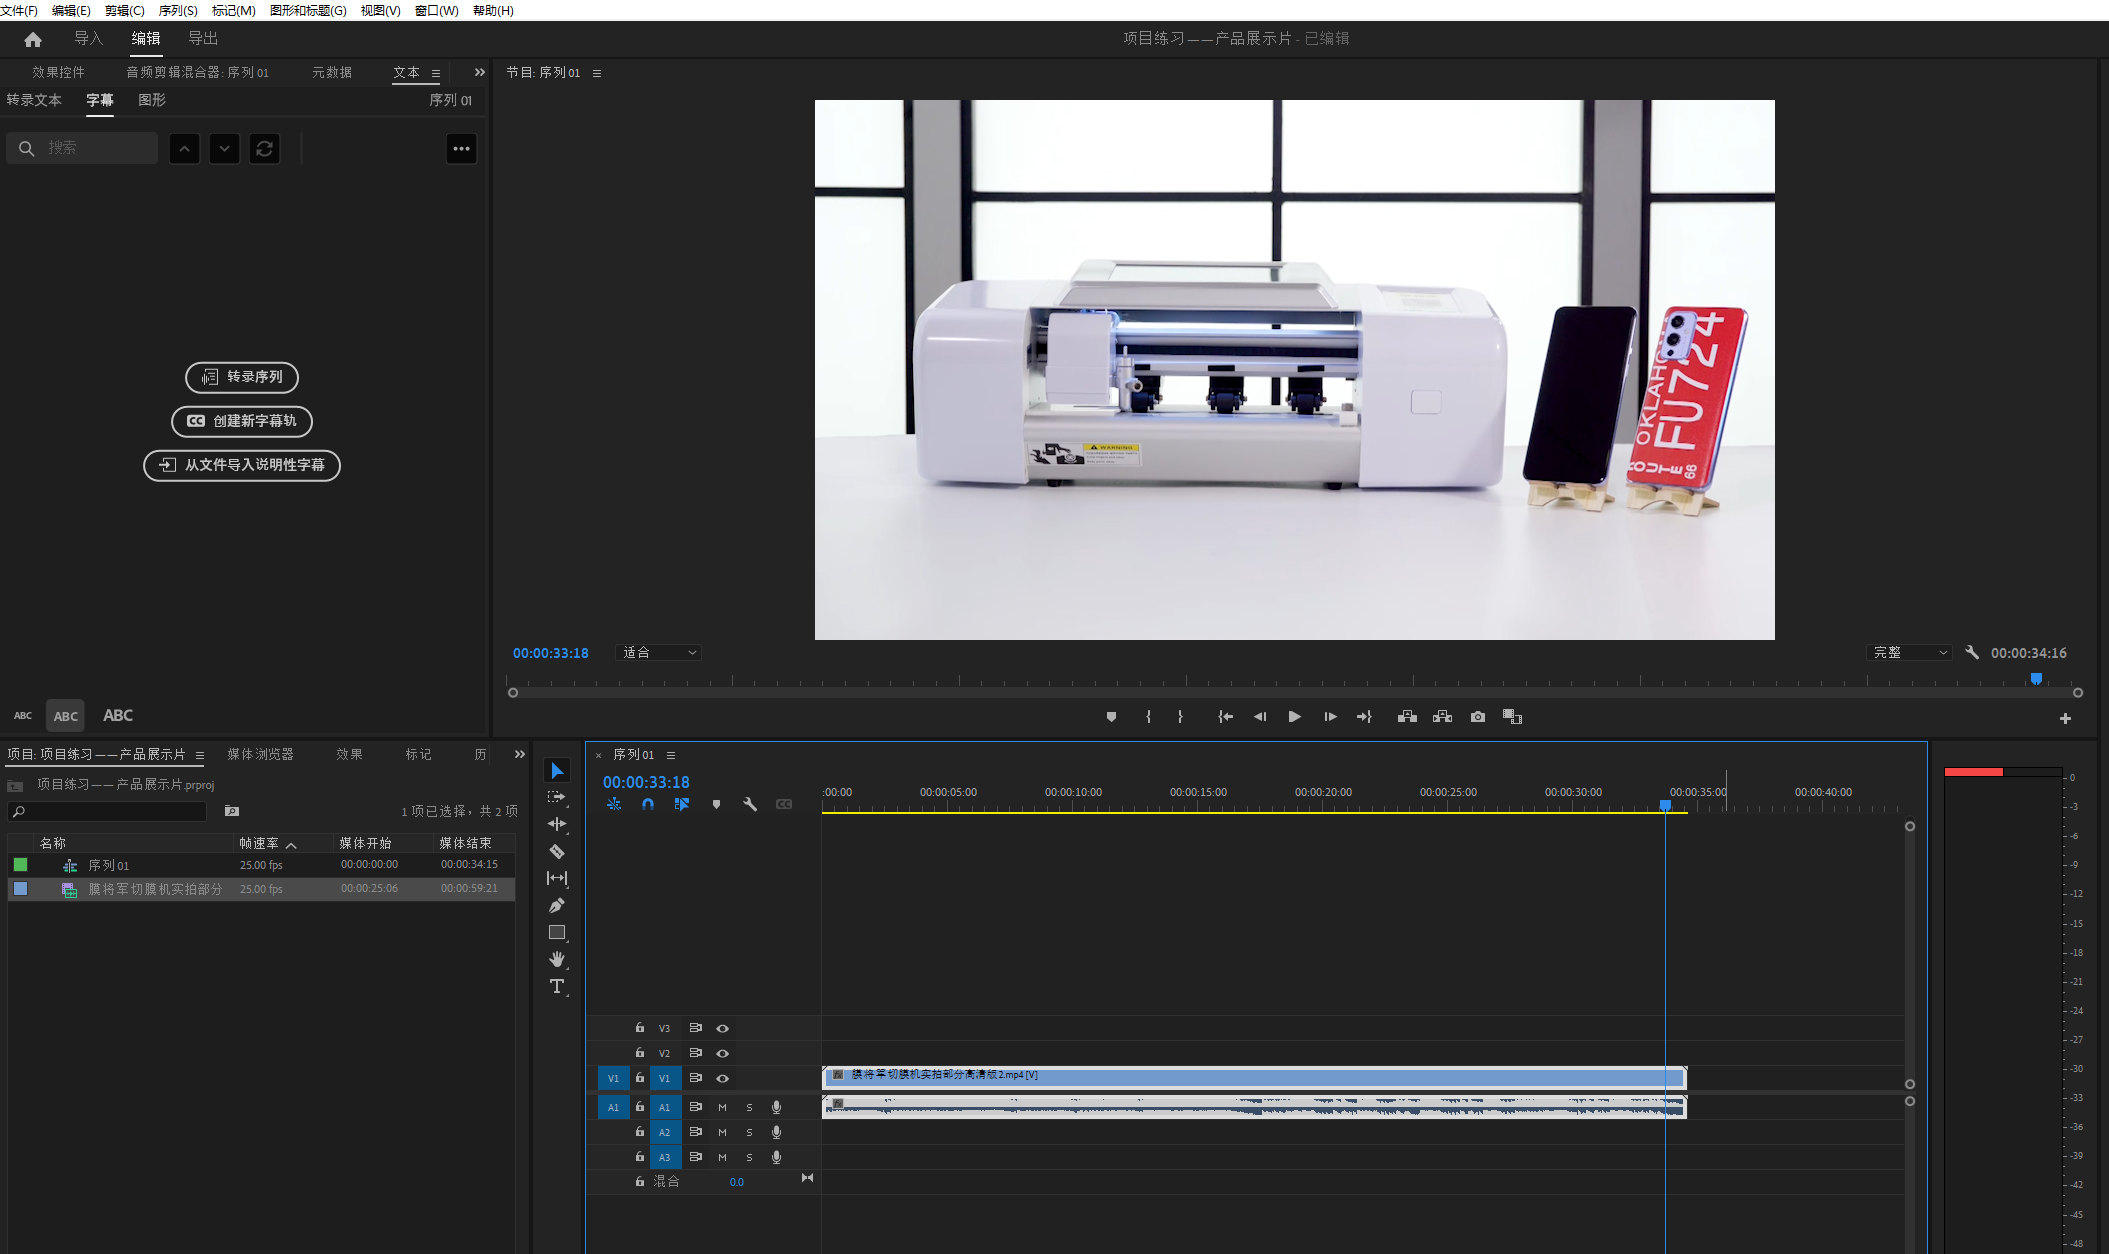Toggle the lock on track V2

tap(640, 1053)
